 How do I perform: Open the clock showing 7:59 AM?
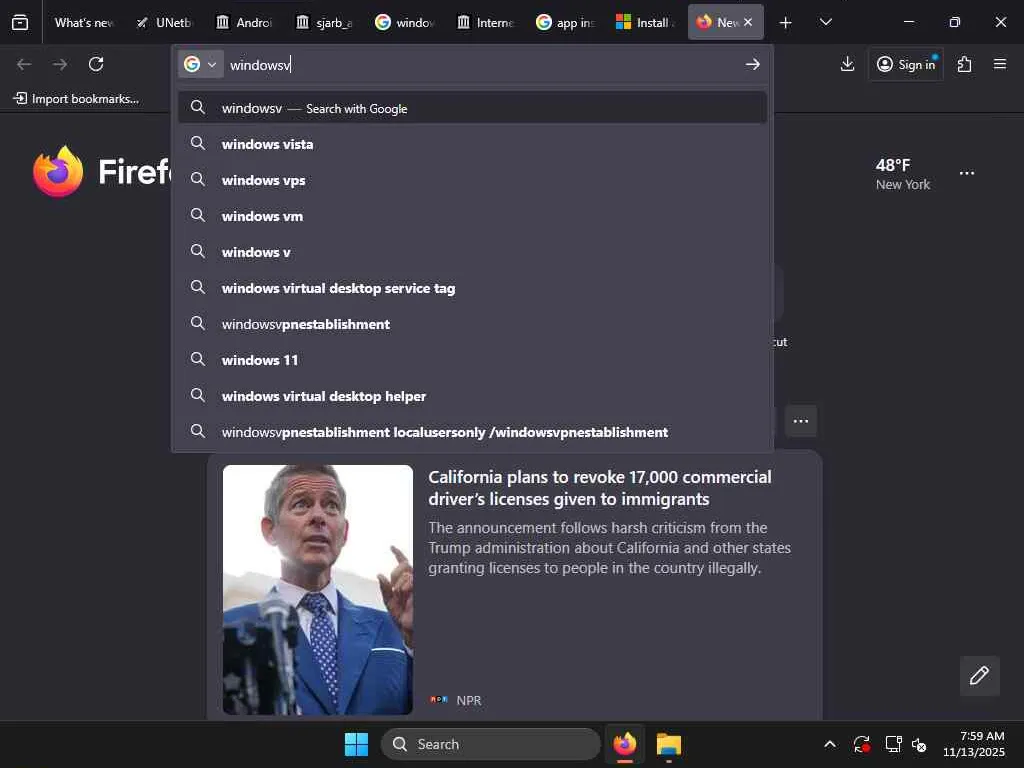tap(974, 744)
